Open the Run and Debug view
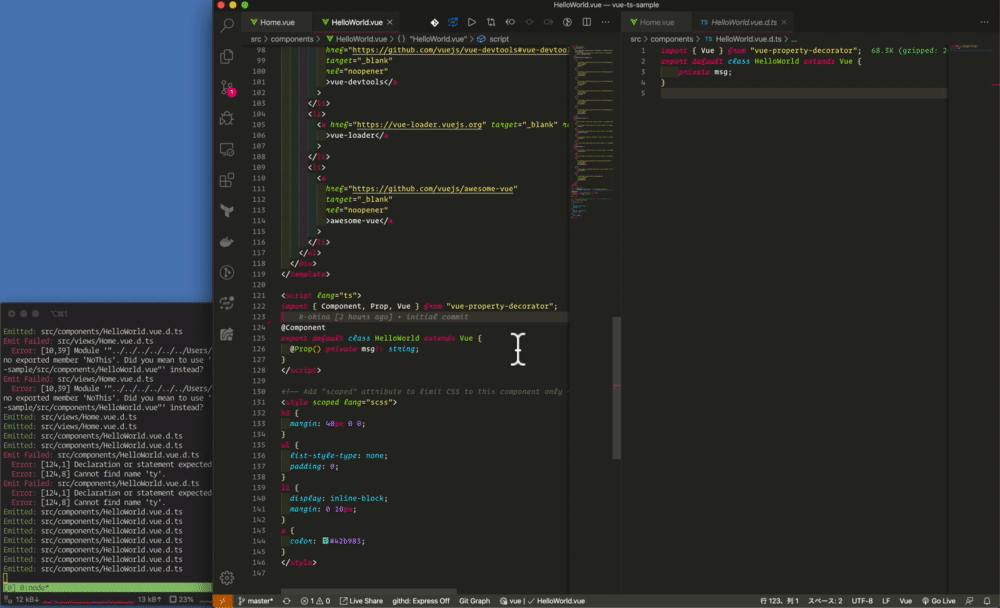Screen dimensions: 1000x608 point(227,118)
